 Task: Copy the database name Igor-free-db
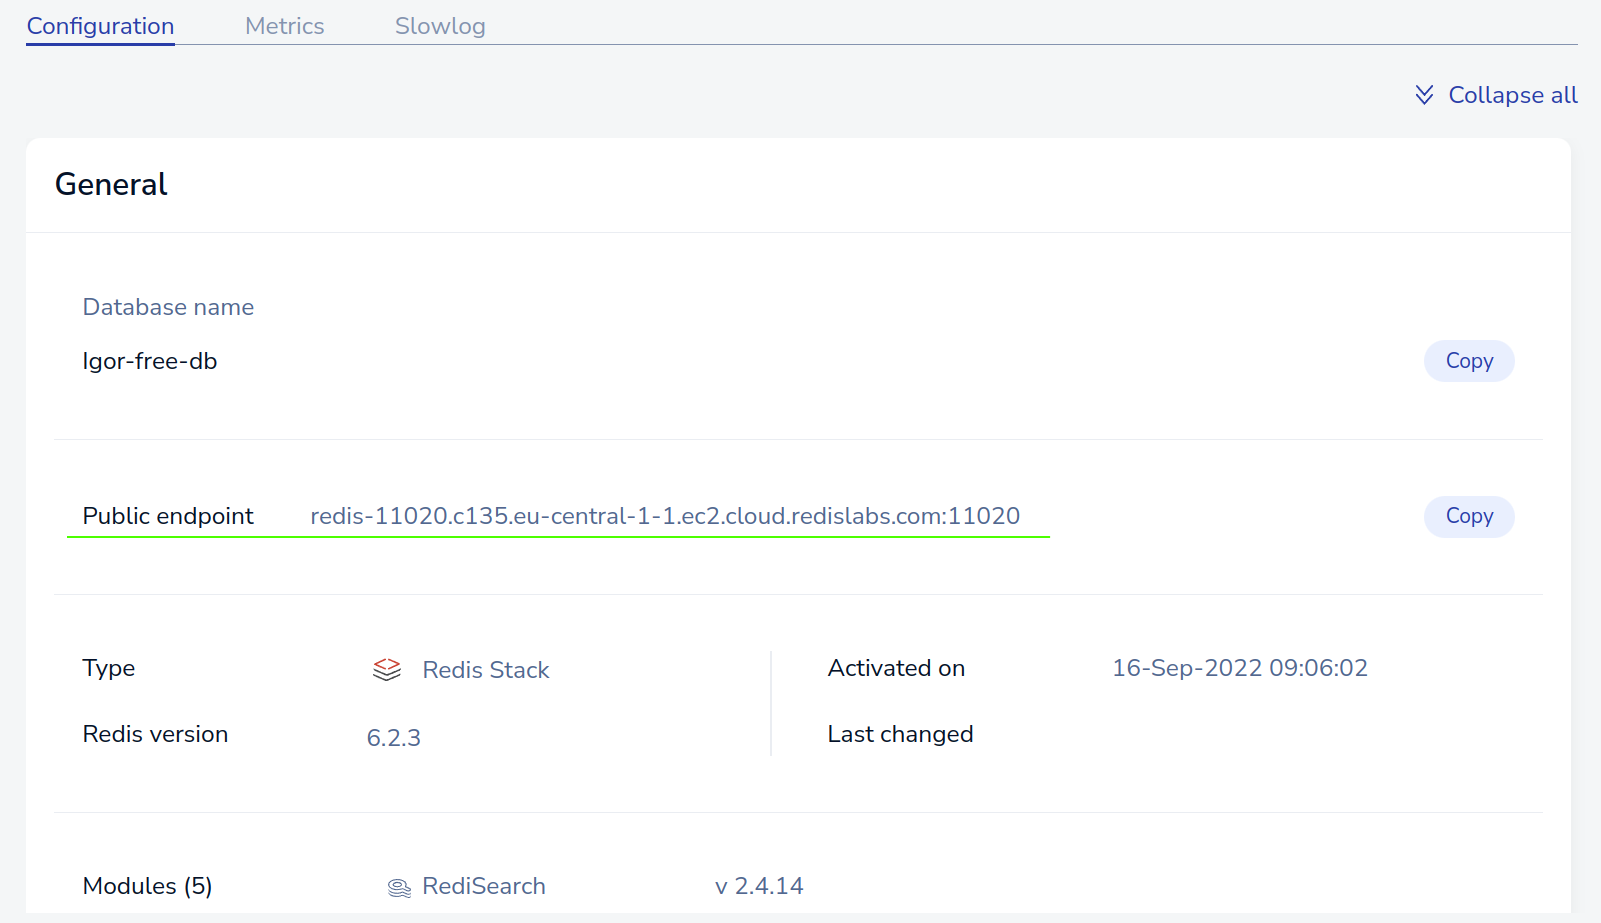point(1468,360)
